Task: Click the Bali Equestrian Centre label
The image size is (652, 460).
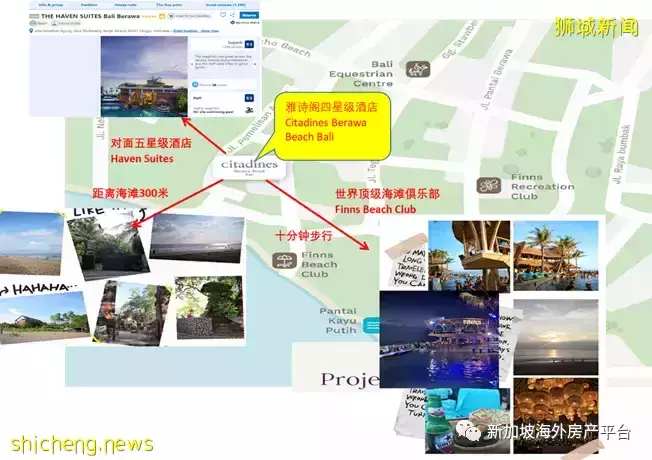Action: [x=361, y=74]
